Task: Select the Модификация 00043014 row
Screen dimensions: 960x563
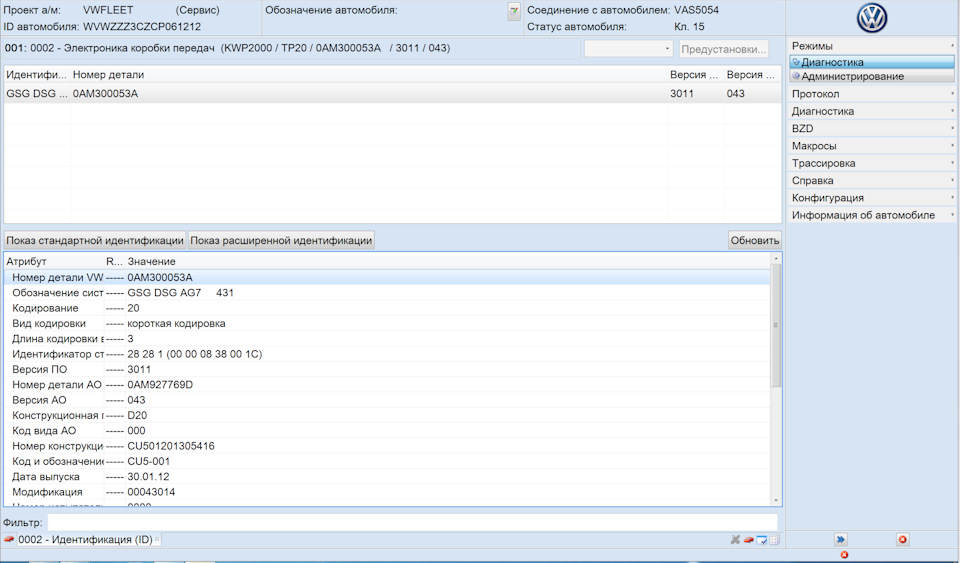Action: [387, 491]
